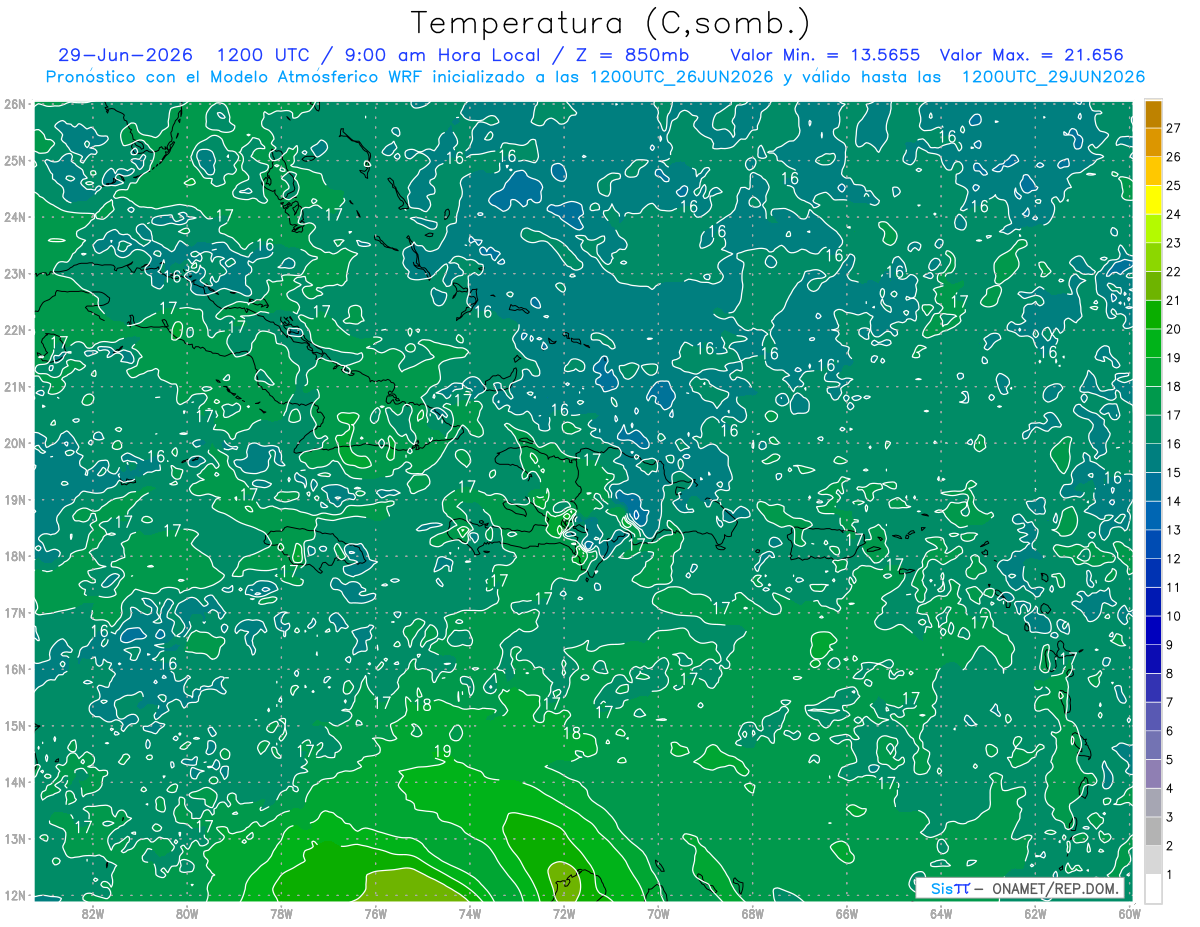Click the '19N' latitude axis label
This screenshot has height=927, width=1200.
(16, 500)
